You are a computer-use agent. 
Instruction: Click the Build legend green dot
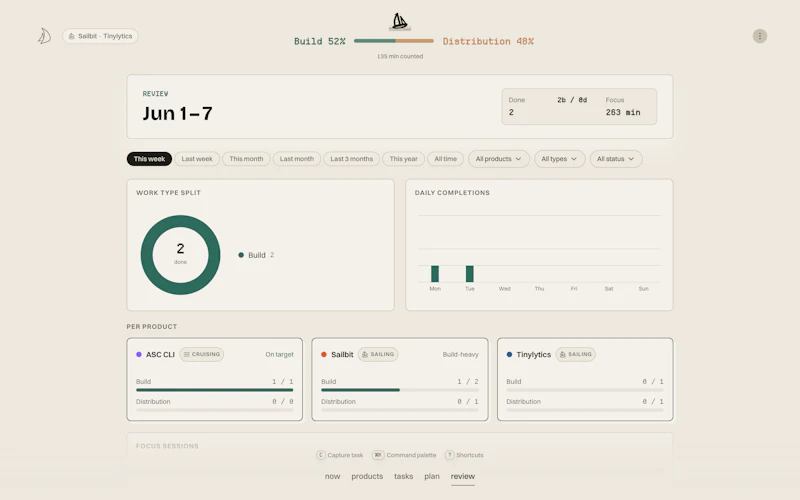[241, 255]
